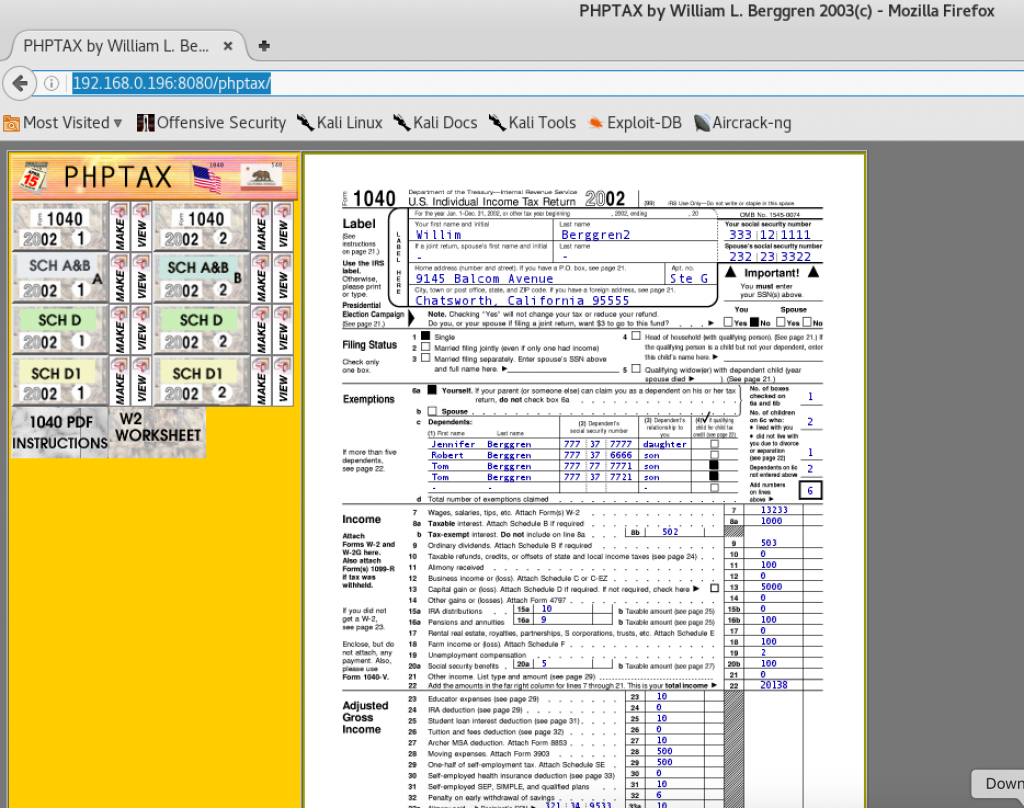Open the Exploit-DB bookmark

(635, 123)
